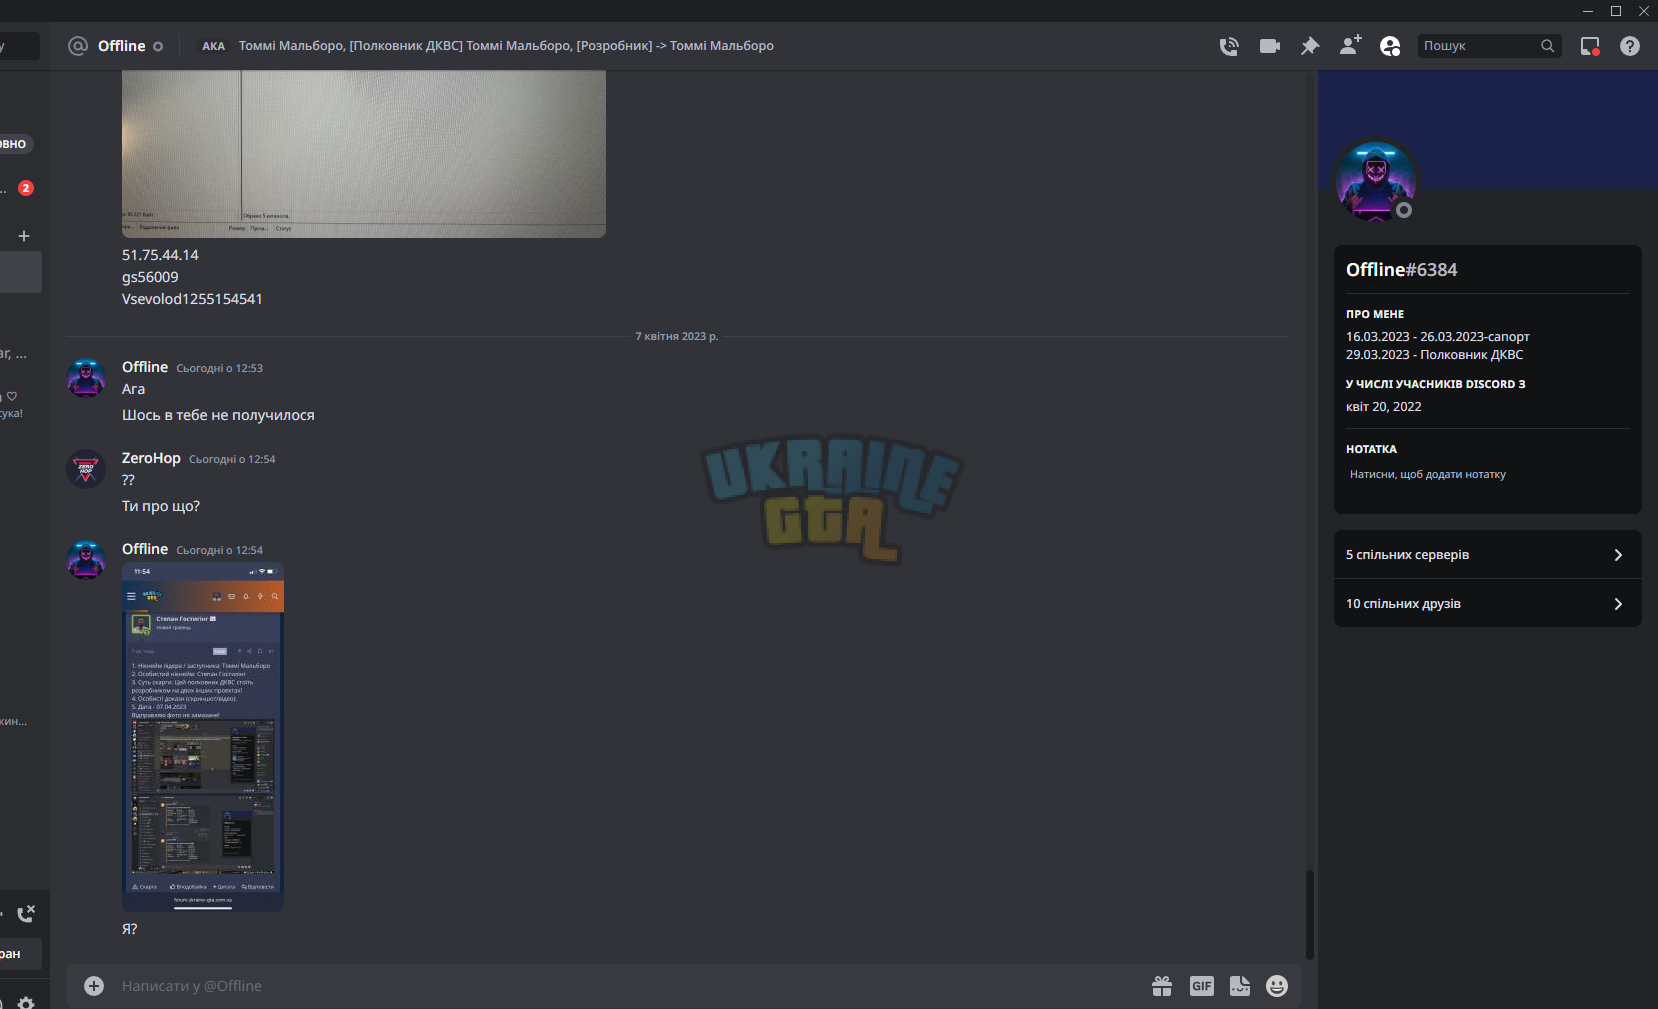Open the gift Nitro icon

1162,986
